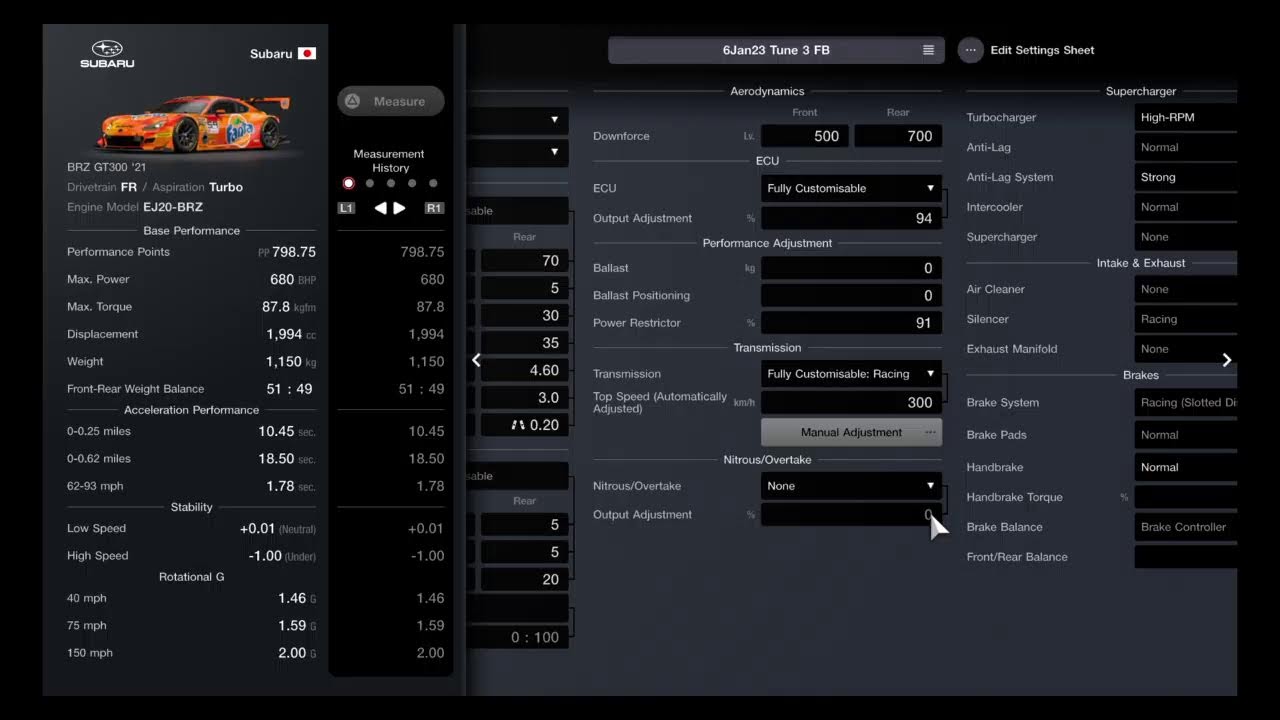The width and height of the screenshot is (1280, 720).
Task: Open the Nitrous/Overtake None dropdown
Action: 851,486
